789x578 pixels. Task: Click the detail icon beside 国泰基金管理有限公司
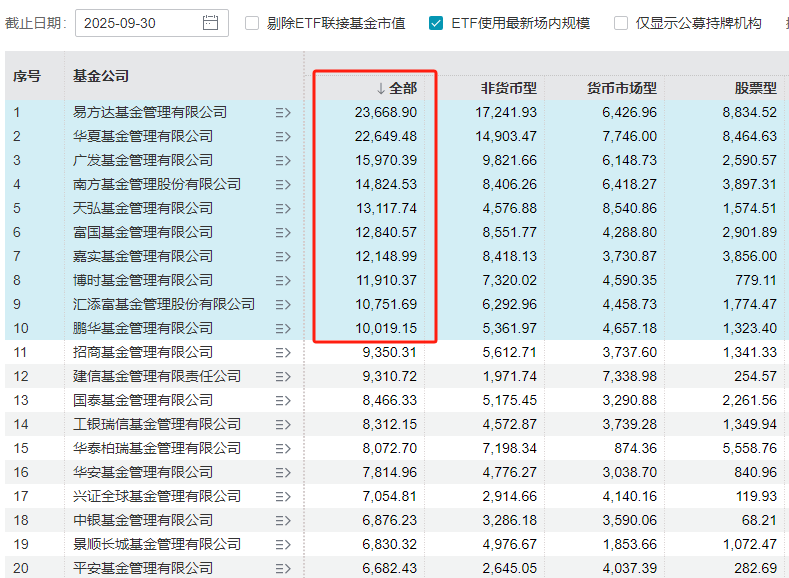282,400
